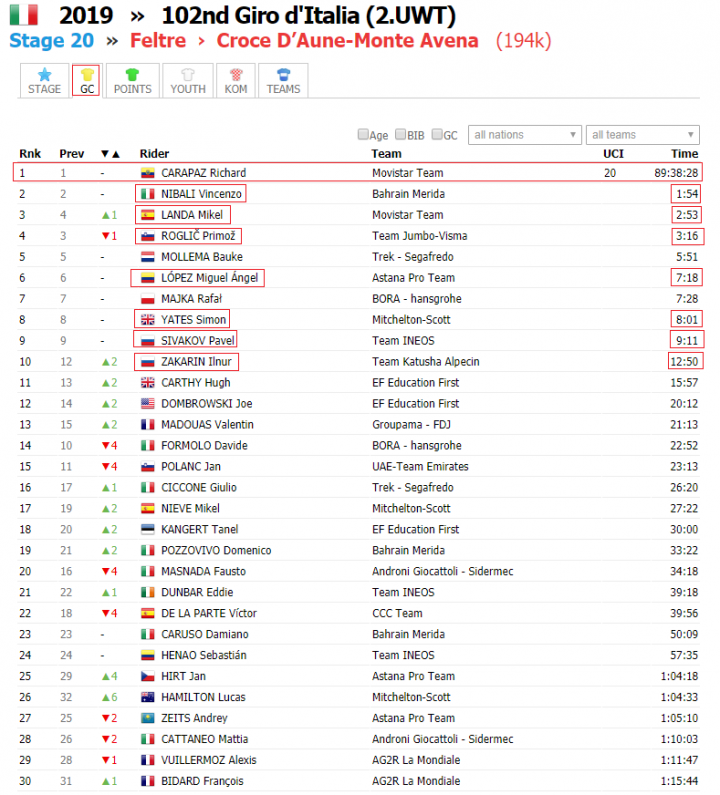Sort table by Rider column header
Image resolution: width=720 pixels, height=795 pixels.
coord(154,154)
